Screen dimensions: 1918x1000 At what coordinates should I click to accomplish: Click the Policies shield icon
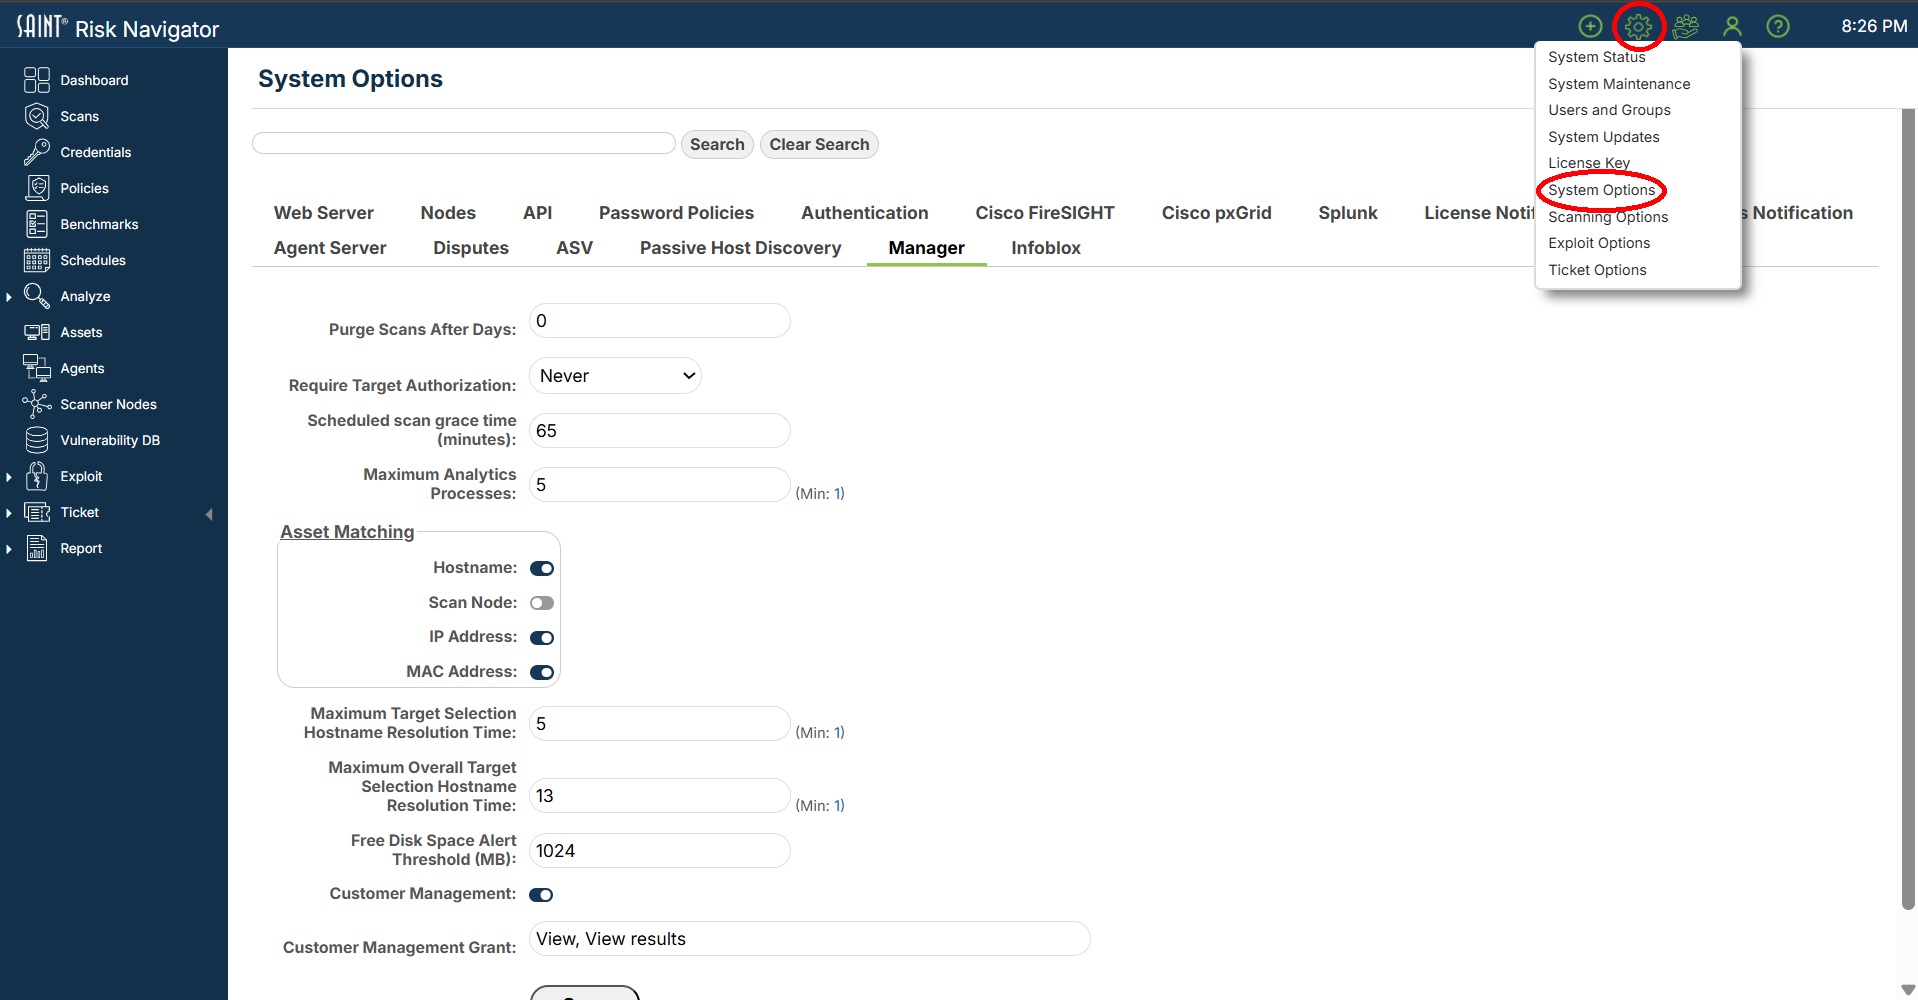click(x=37, y=188)
